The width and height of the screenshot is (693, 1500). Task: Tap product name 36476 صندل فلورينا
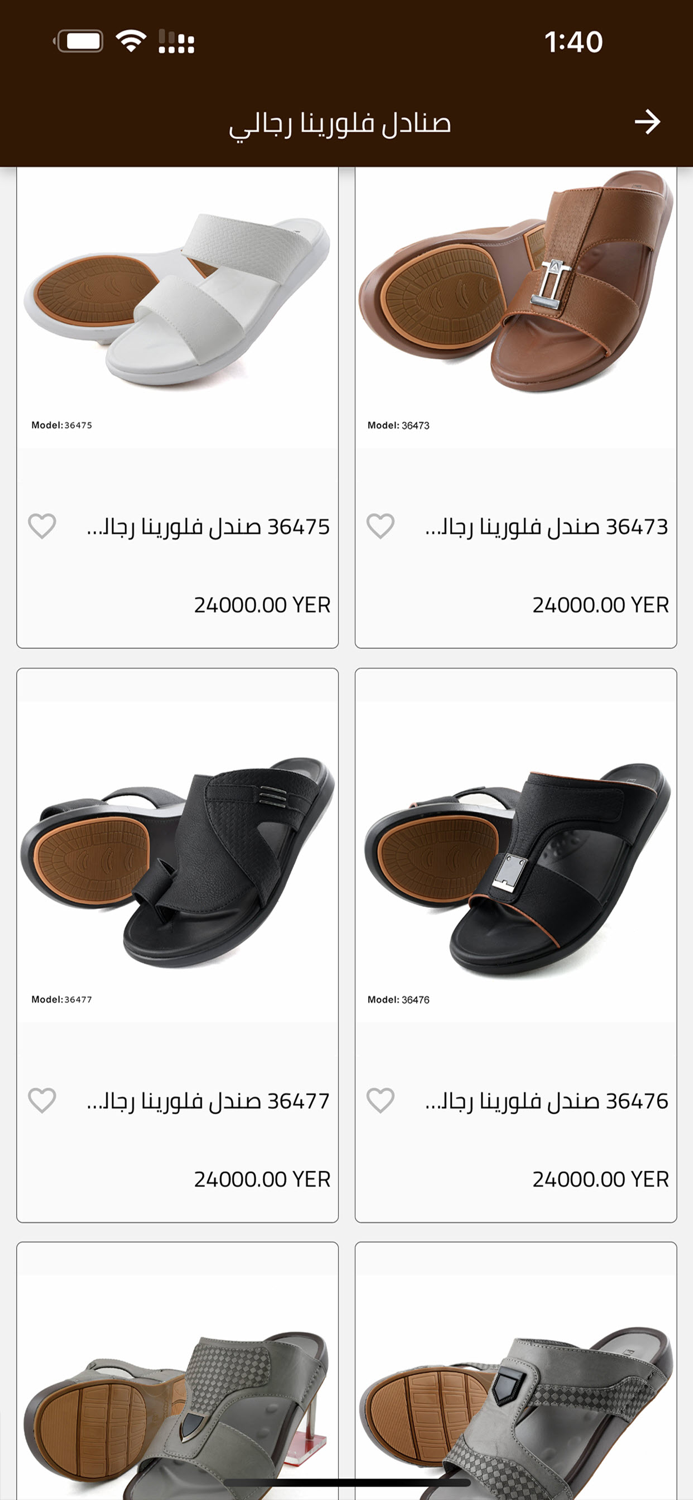(x=546, y=1101)
